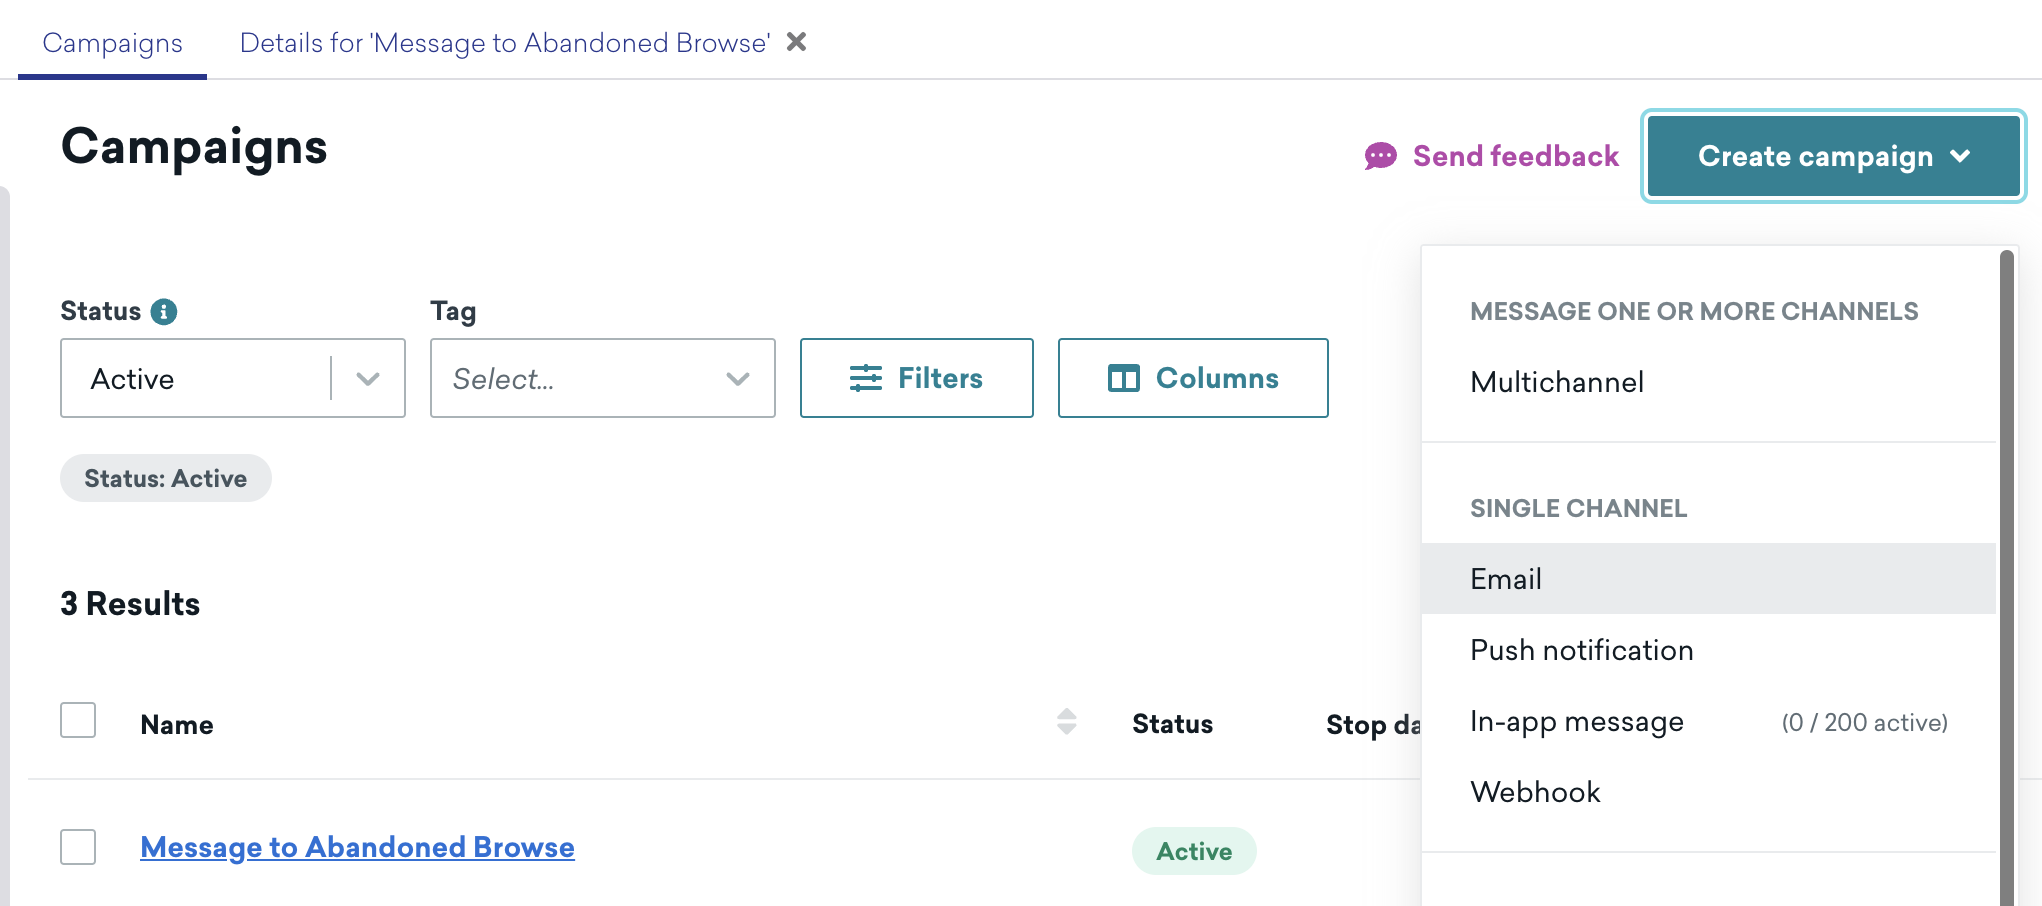Open the Tag select dropdown
The image size is (2042, 906).
[602, 379]
